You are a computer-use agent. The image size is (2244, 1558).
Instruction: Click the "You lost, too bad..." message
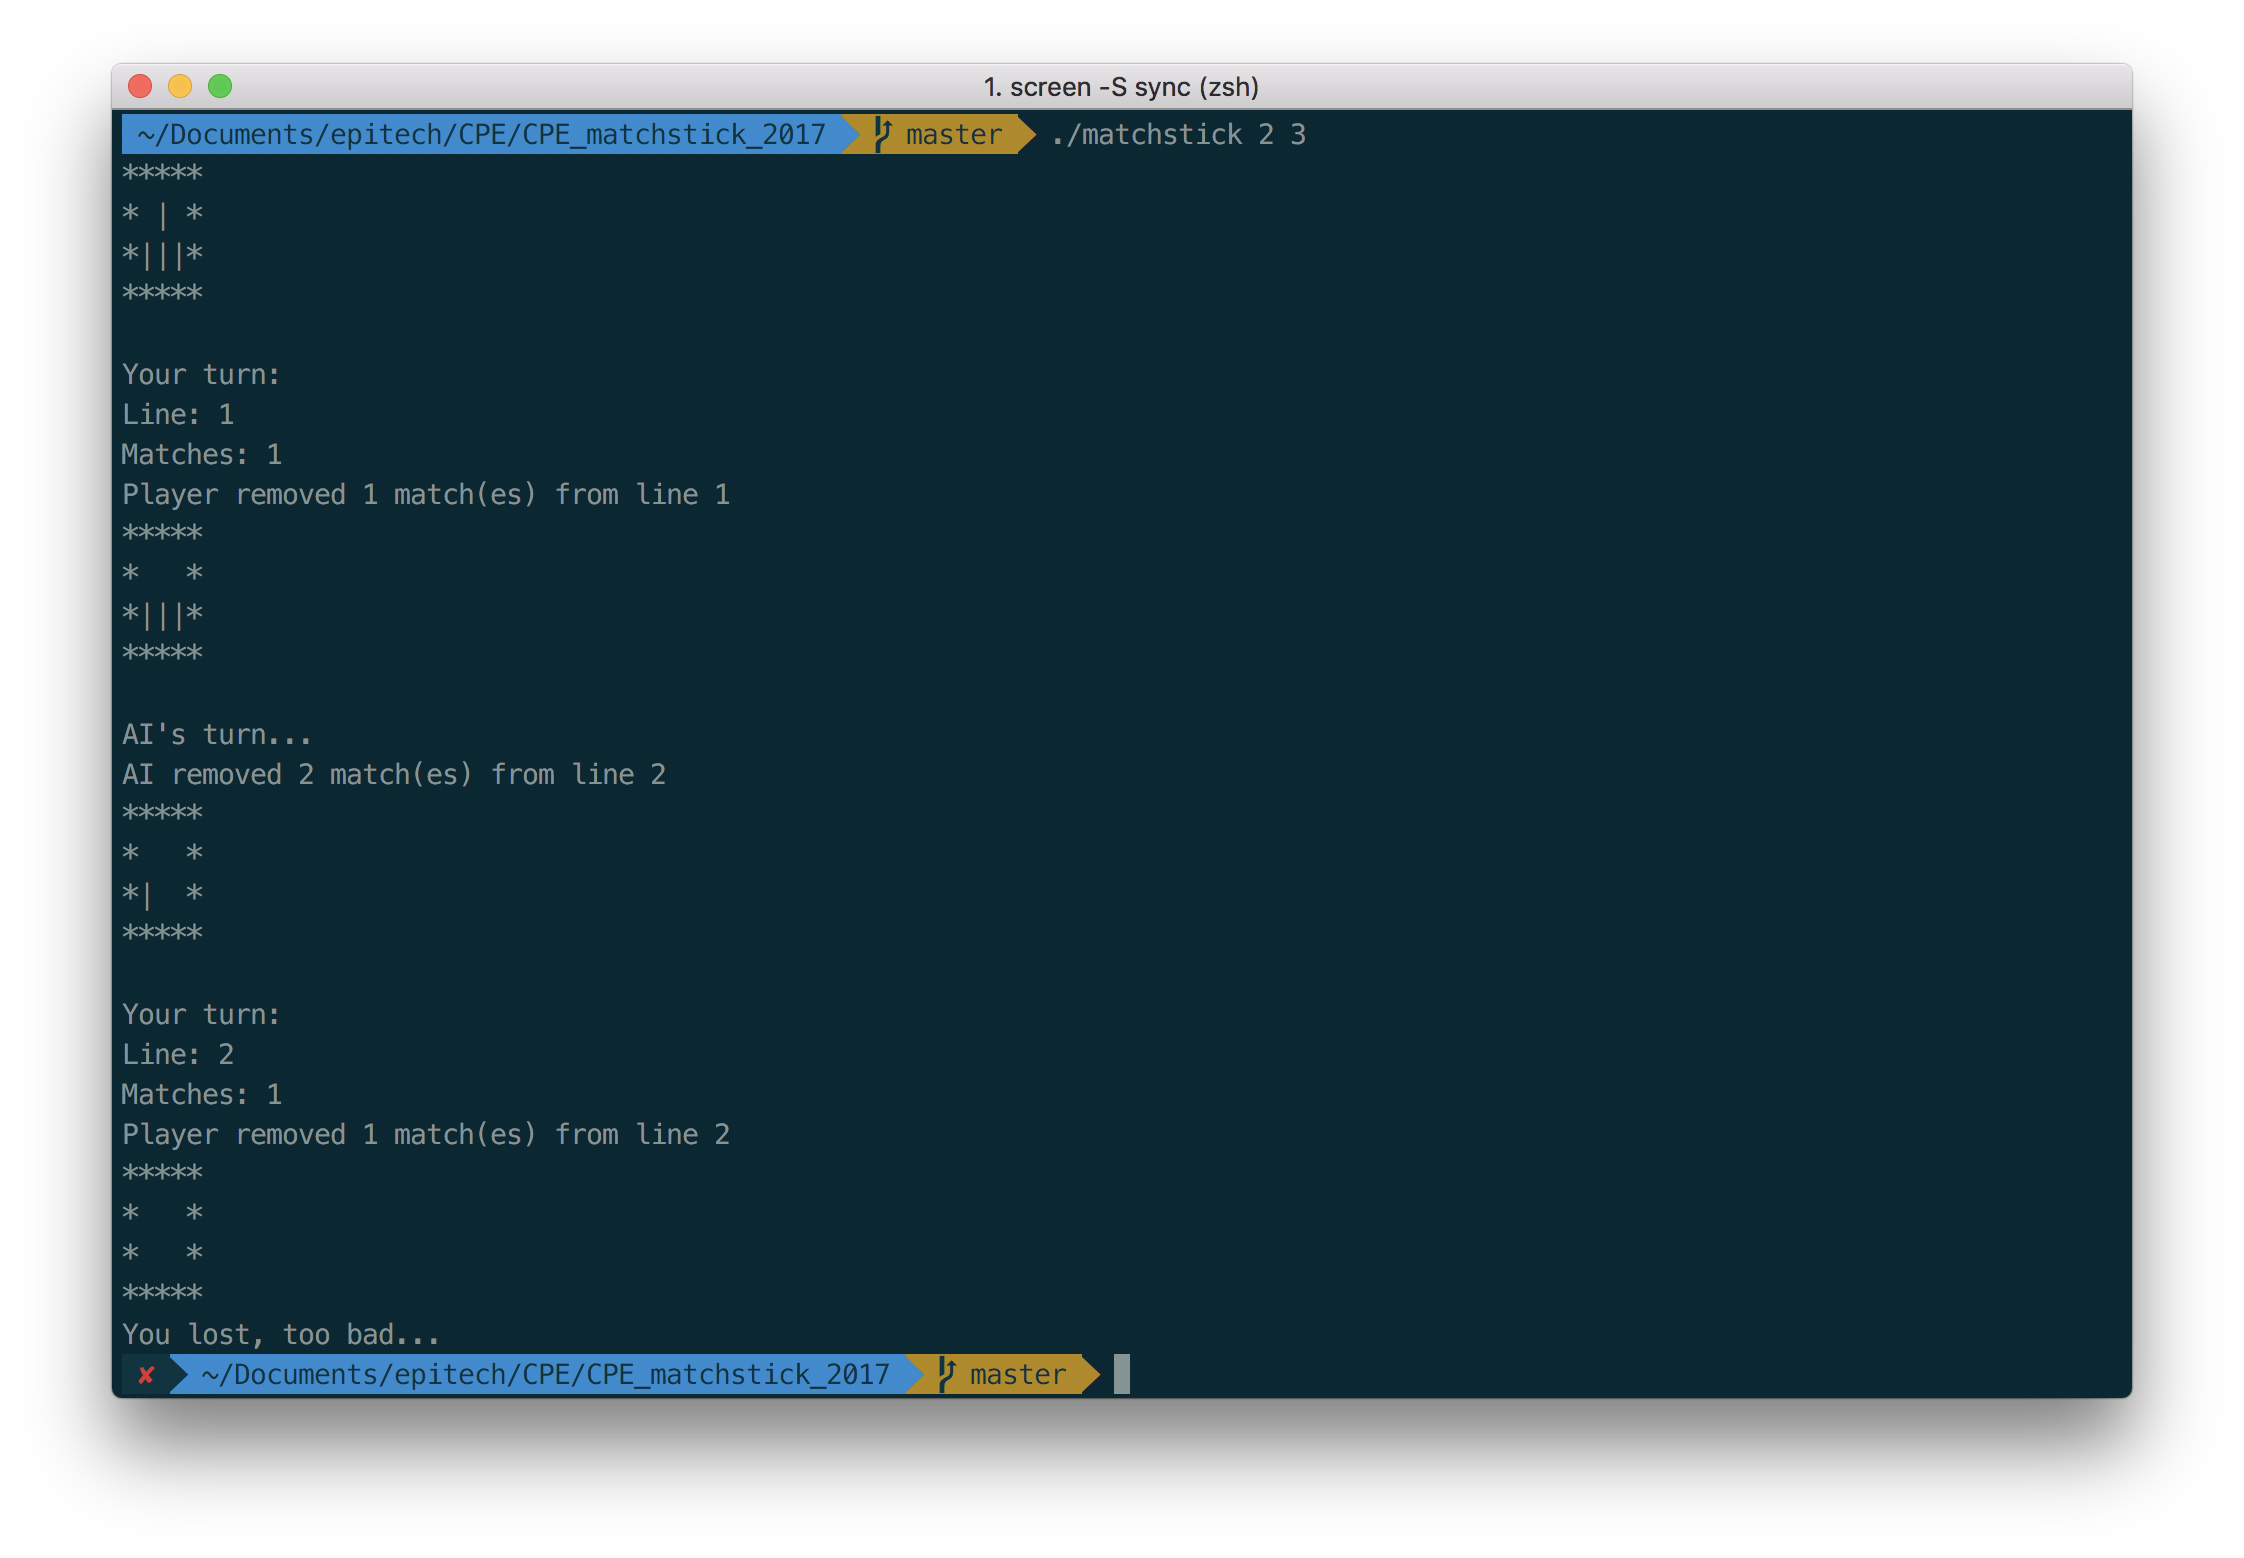281,1334
